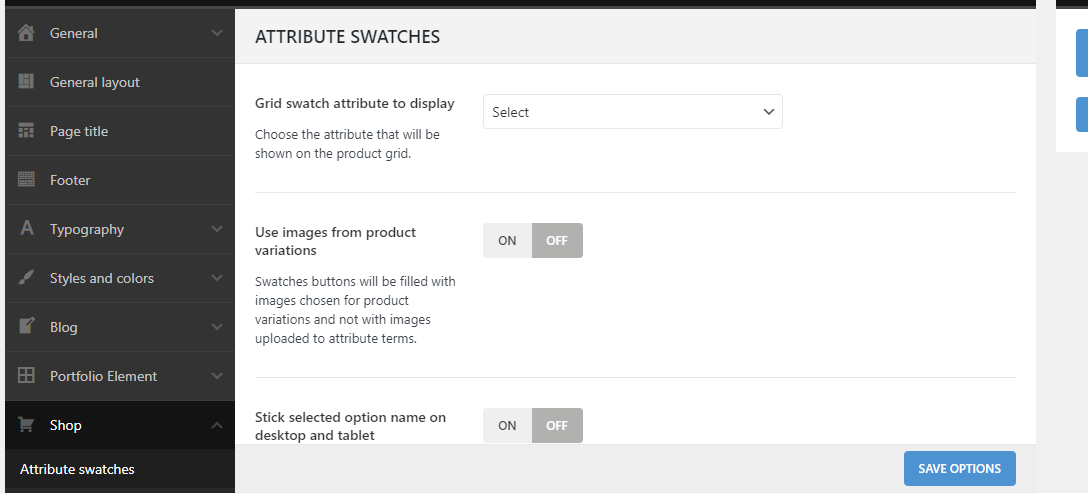1088x493 pixels.
Task: Set product variation images toggle to OFF
Action: click(557, 241)
